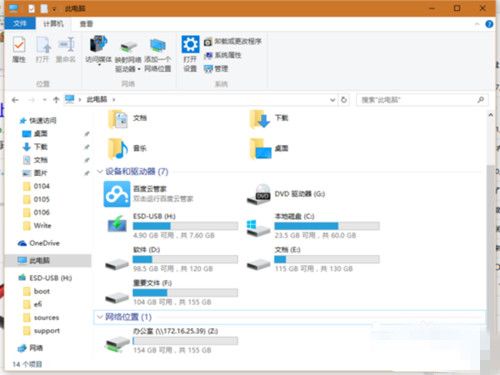Open the quick access toolbar customize arrow
Screen dimensions: 500x375
point(54,9)
